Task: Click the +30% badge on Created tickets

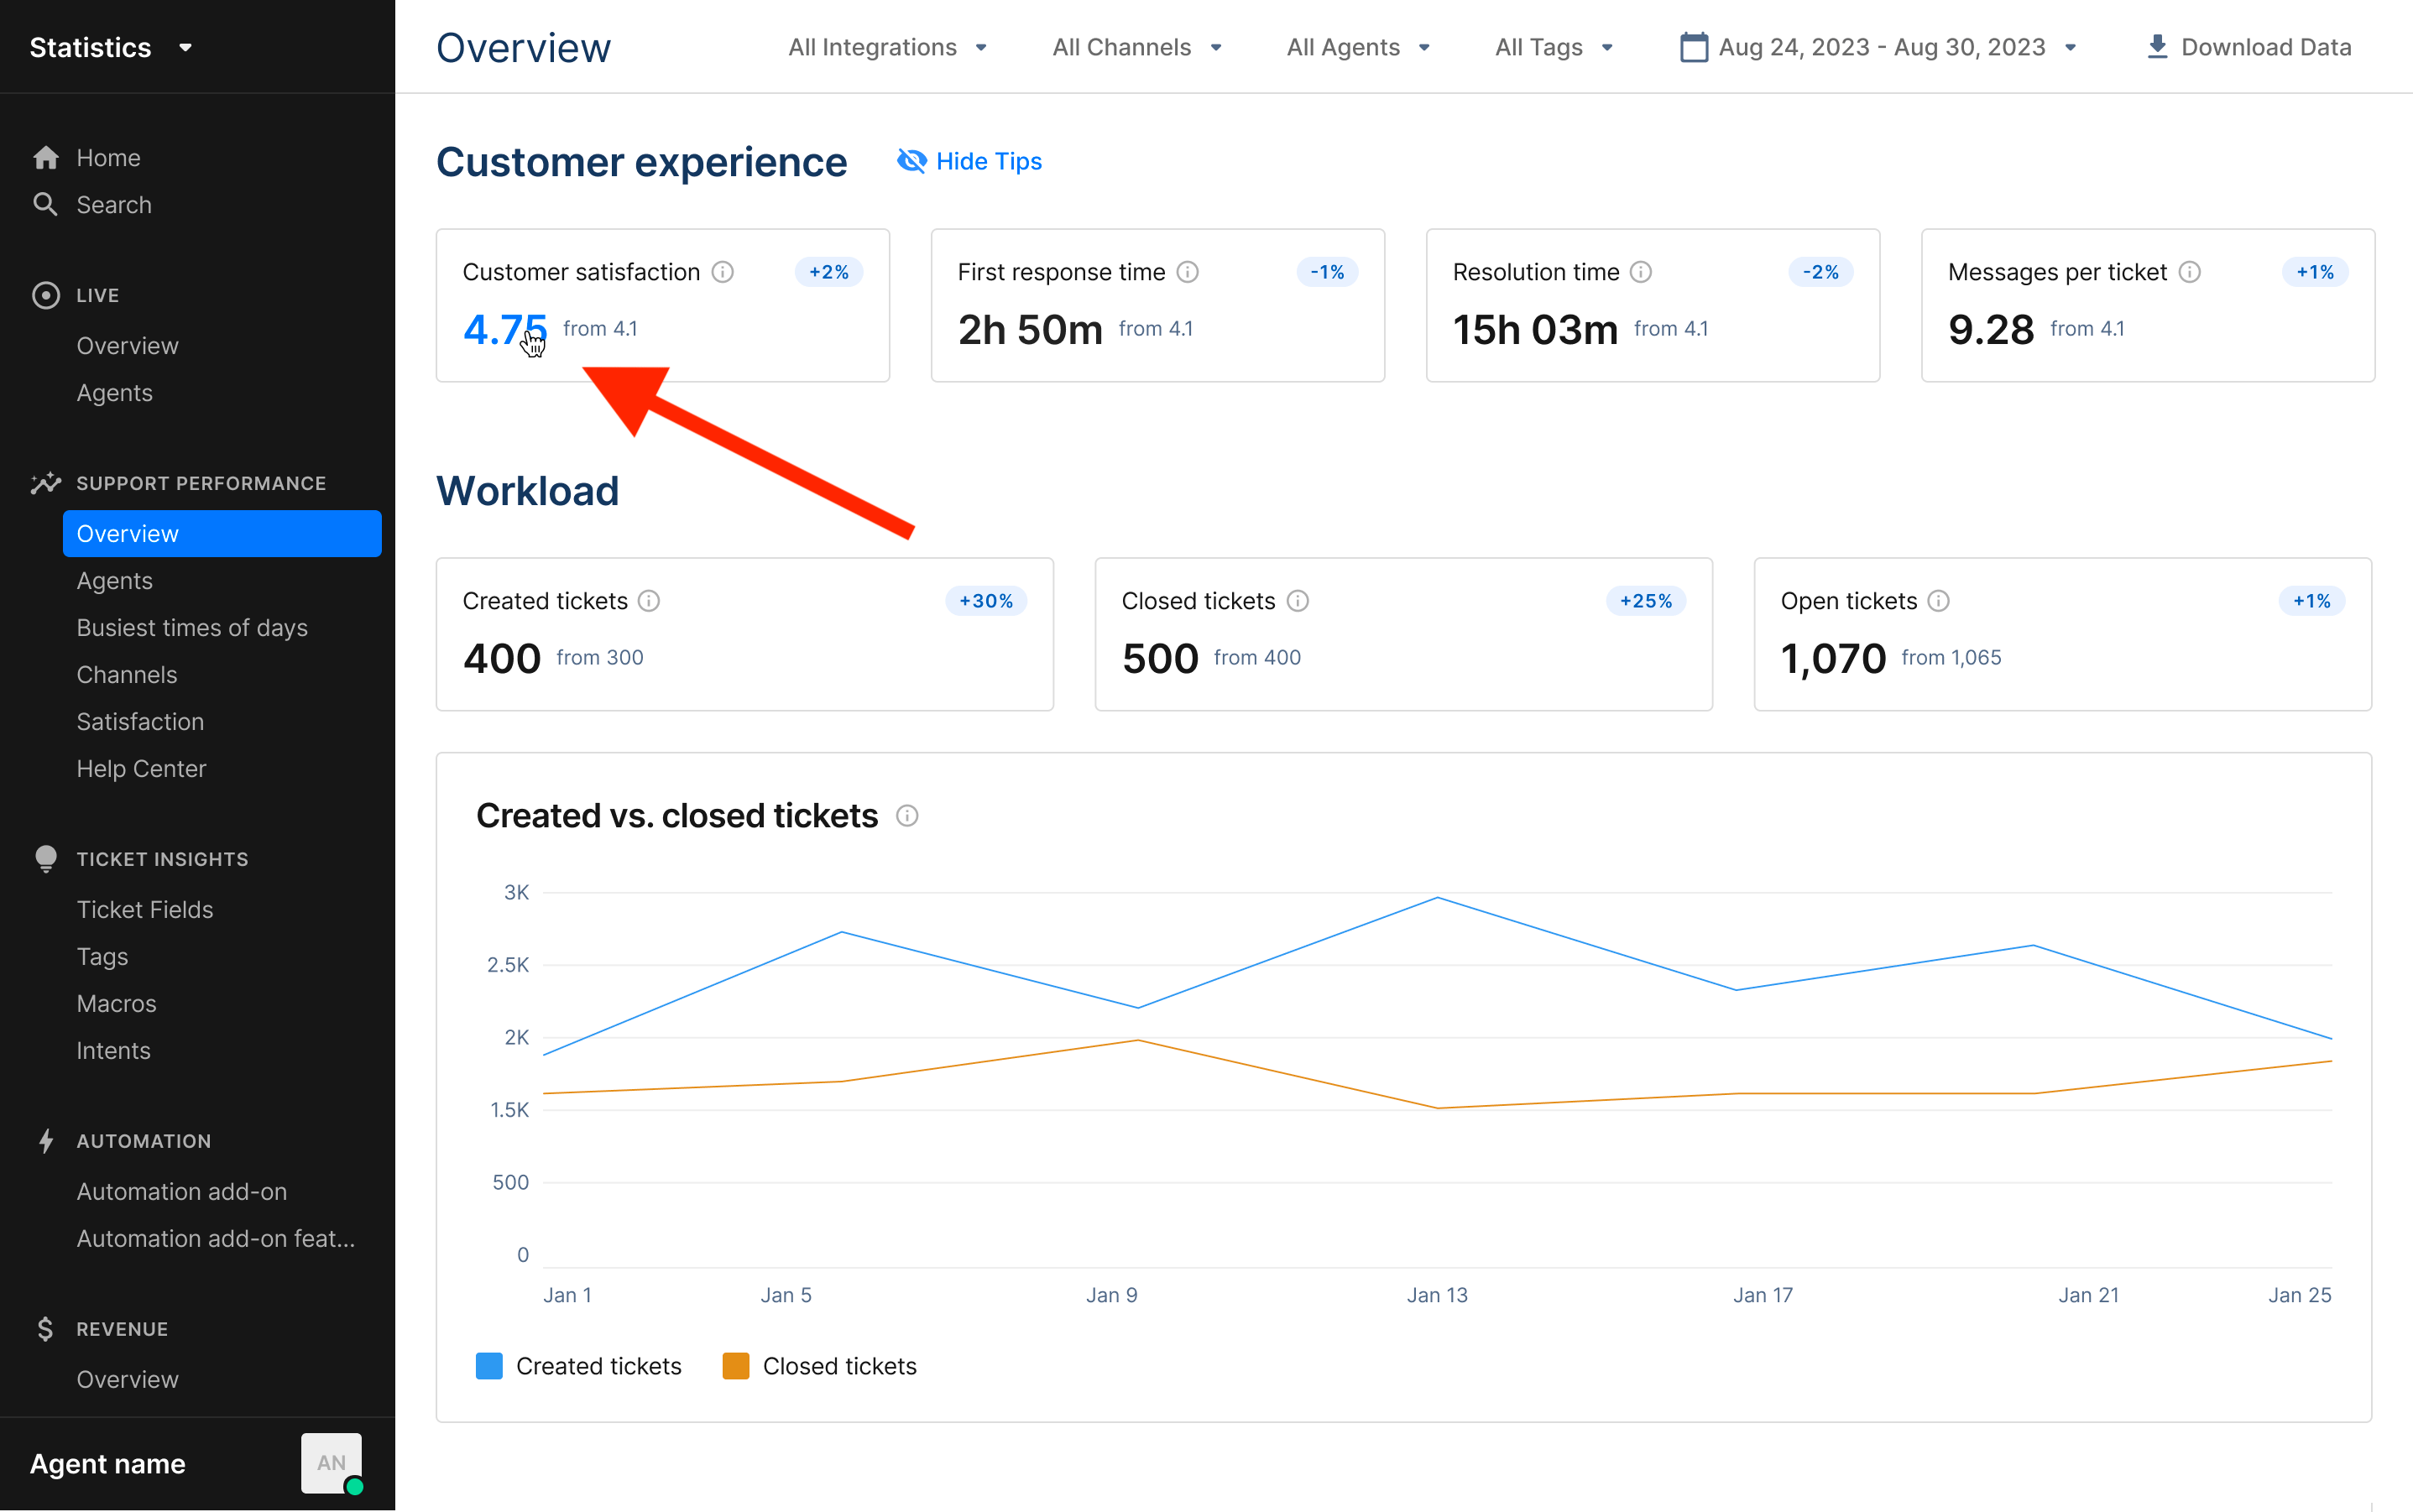Action: point(986,601)
